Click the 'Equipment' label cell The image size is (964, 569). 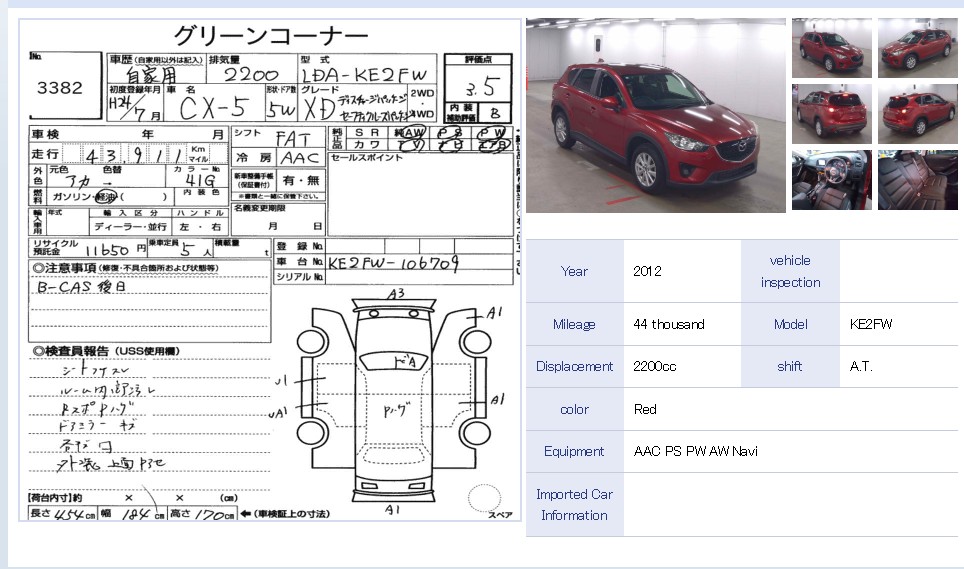(574, 451)
